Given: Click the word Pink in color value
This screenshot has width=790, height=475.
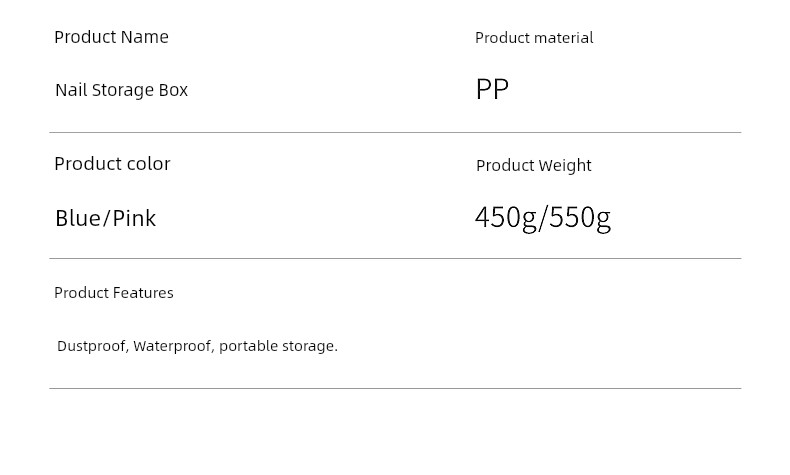Looking at the screenshot, I should tap(134, 218).
